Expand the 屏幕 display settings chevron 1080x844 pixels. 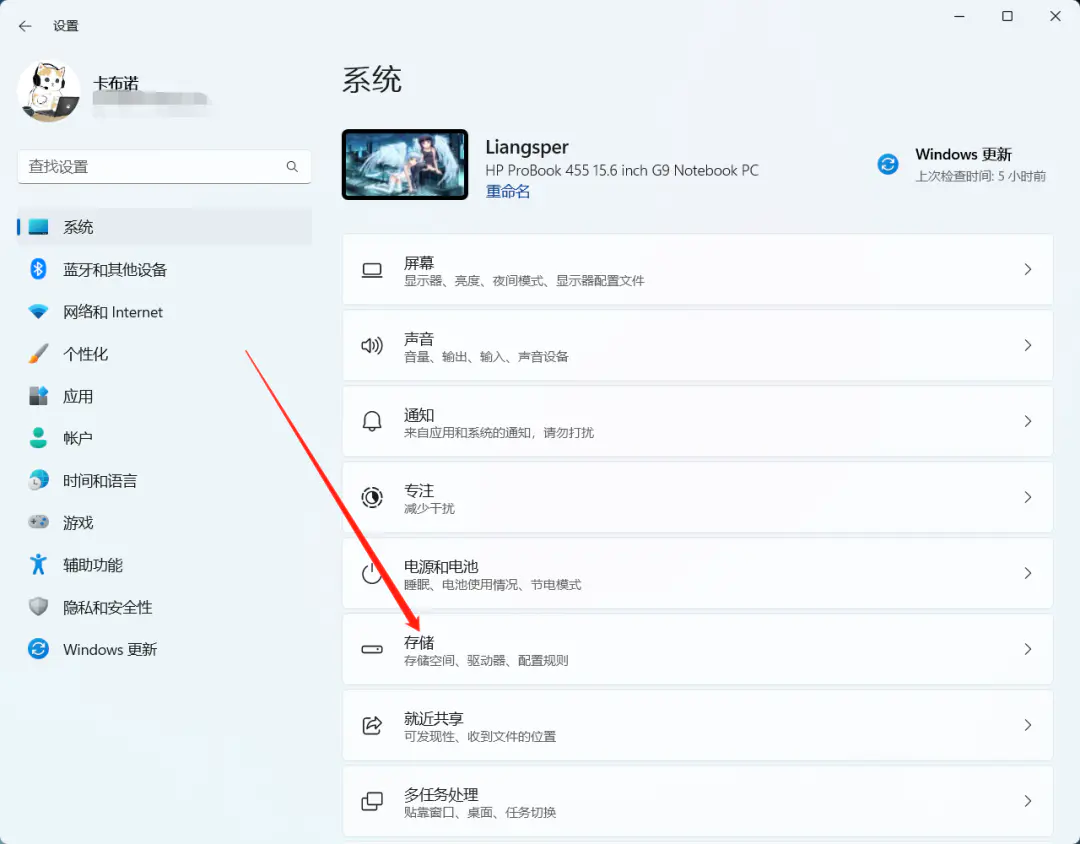click(x=1027, y=269)
